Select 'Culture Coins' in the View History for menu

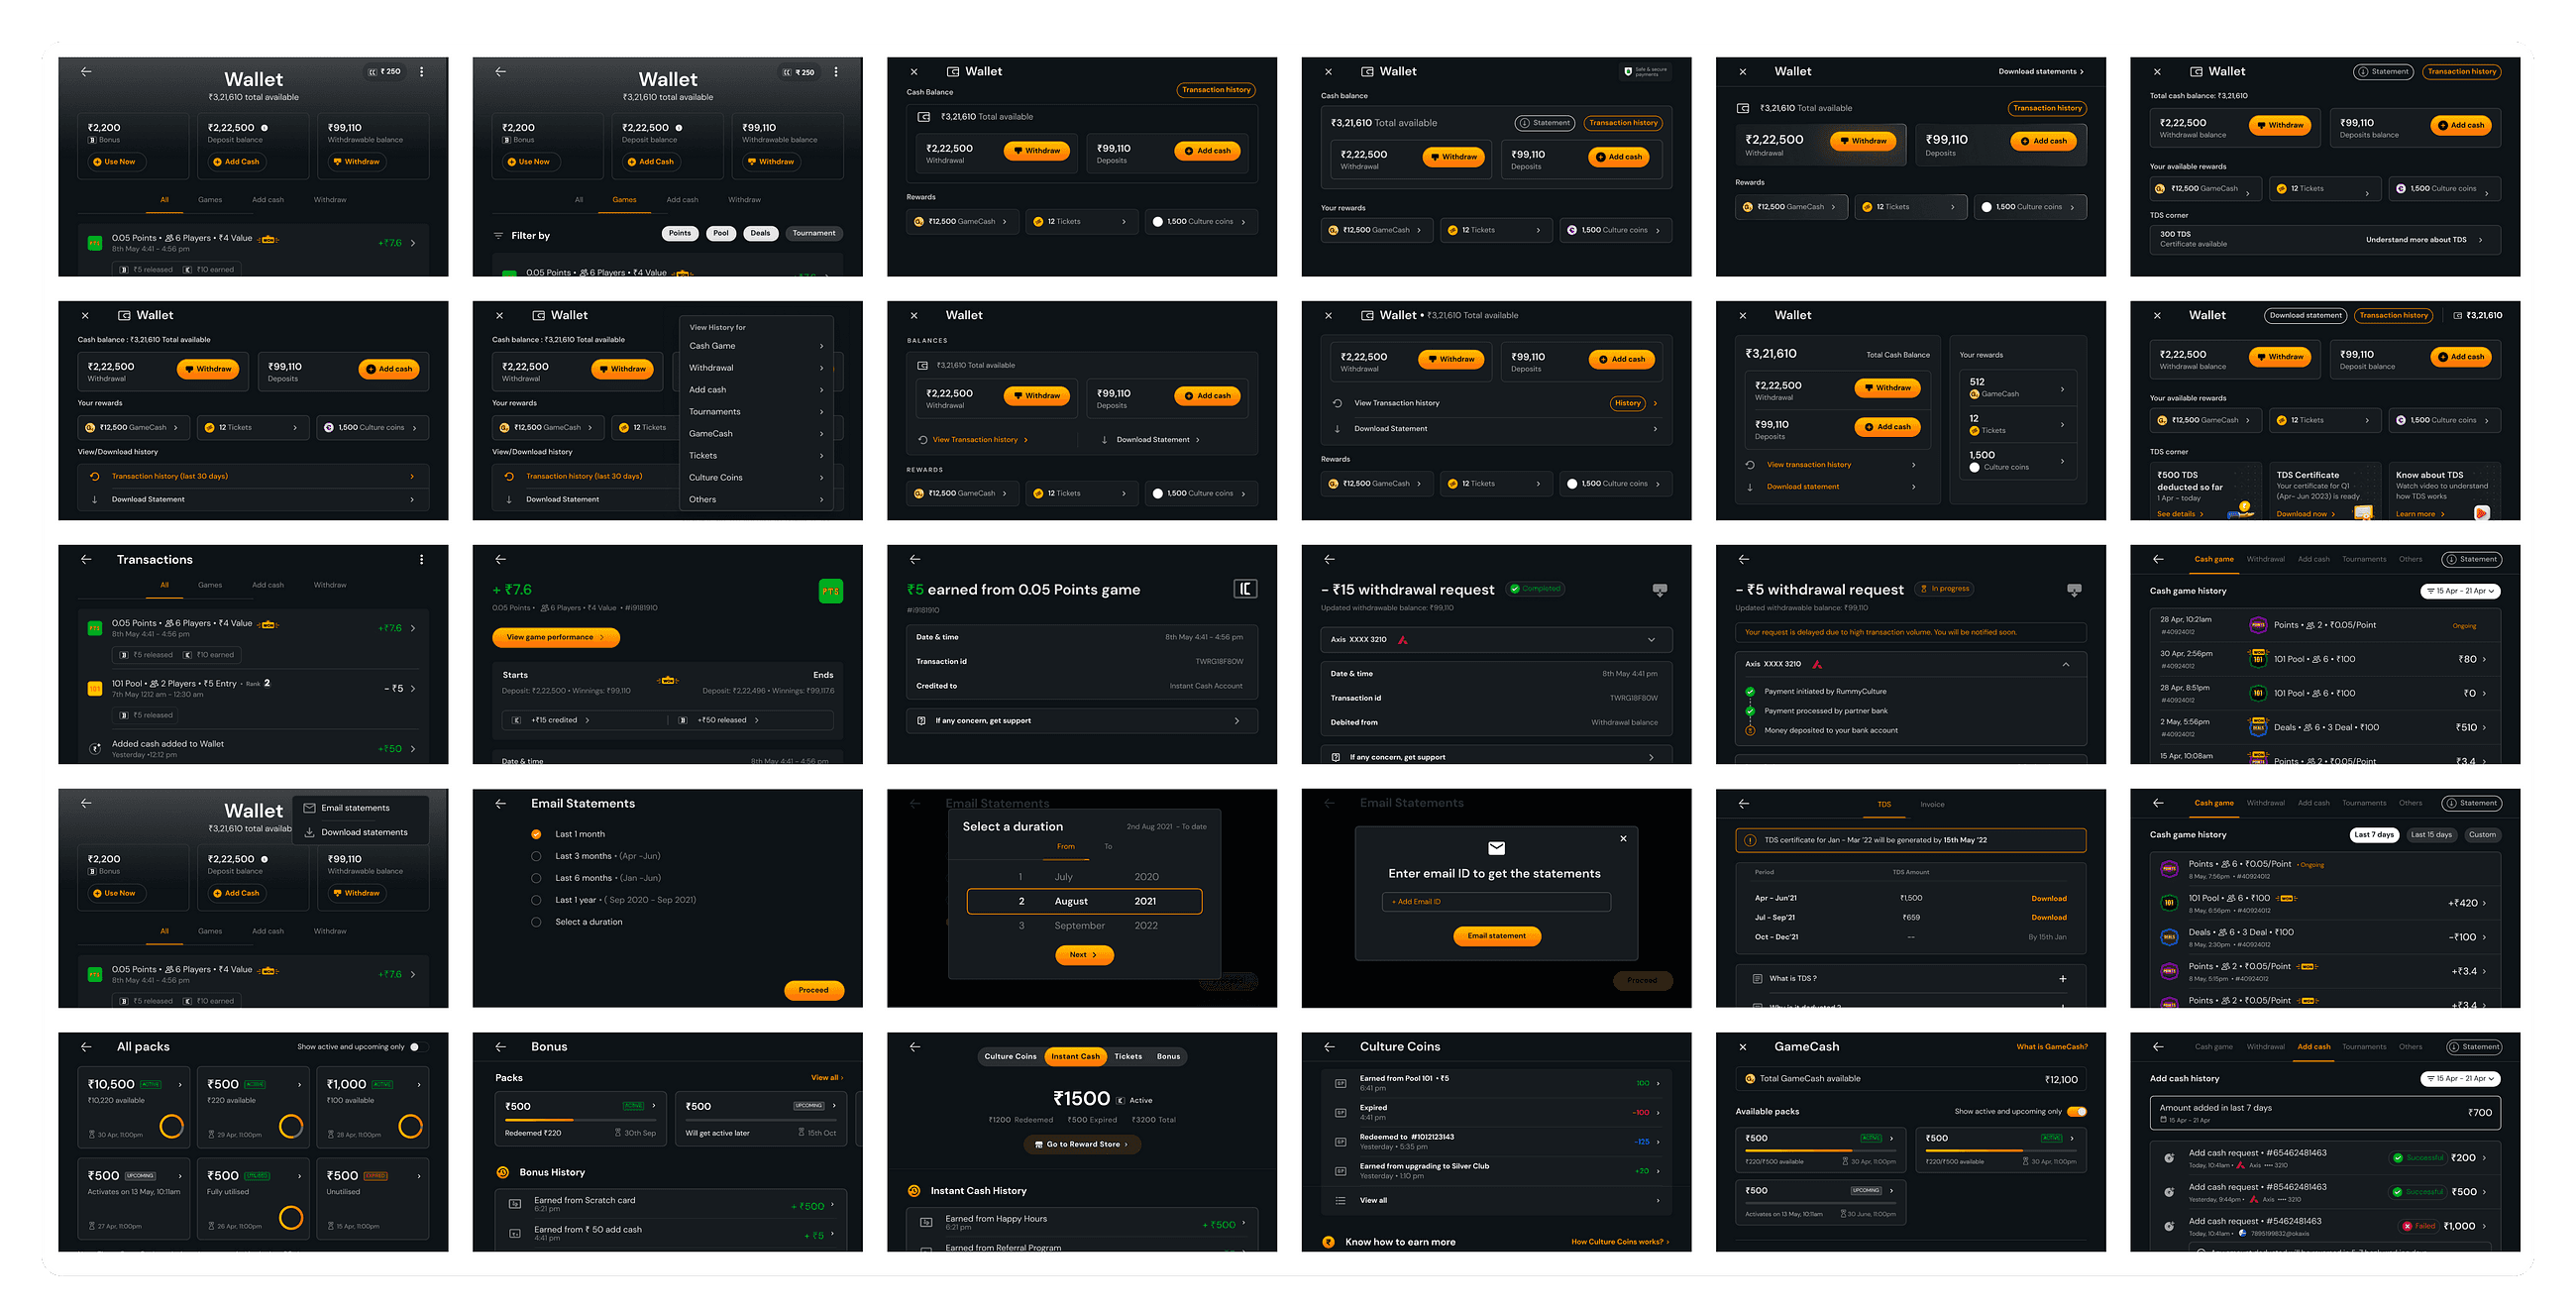pyautogui.click(x=756, y=478)
